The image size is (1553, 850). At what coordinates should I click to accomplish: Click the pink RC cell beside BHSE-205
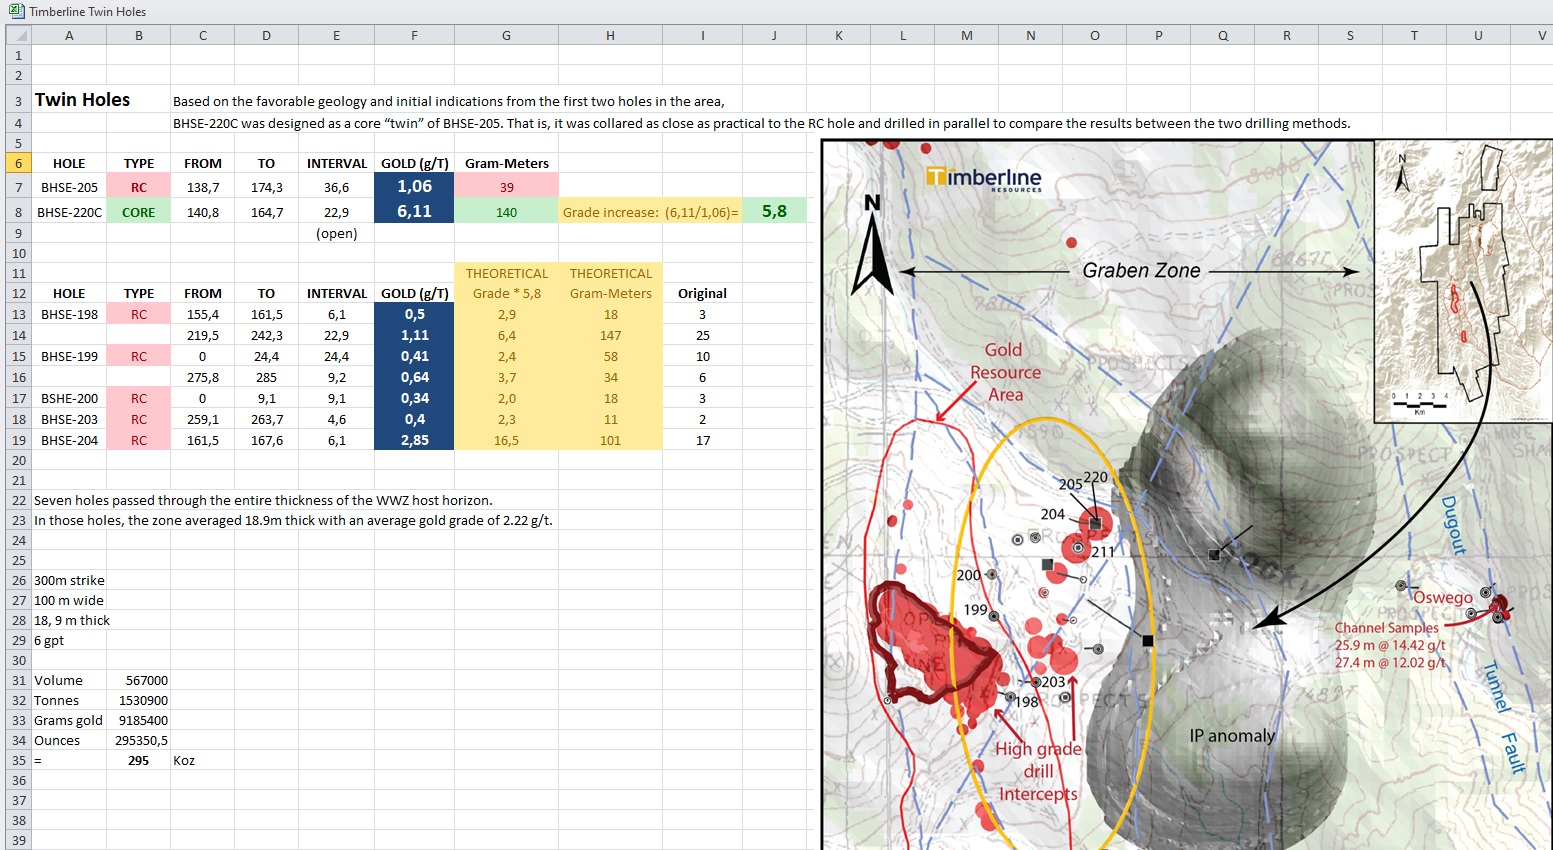pos(139,187)
